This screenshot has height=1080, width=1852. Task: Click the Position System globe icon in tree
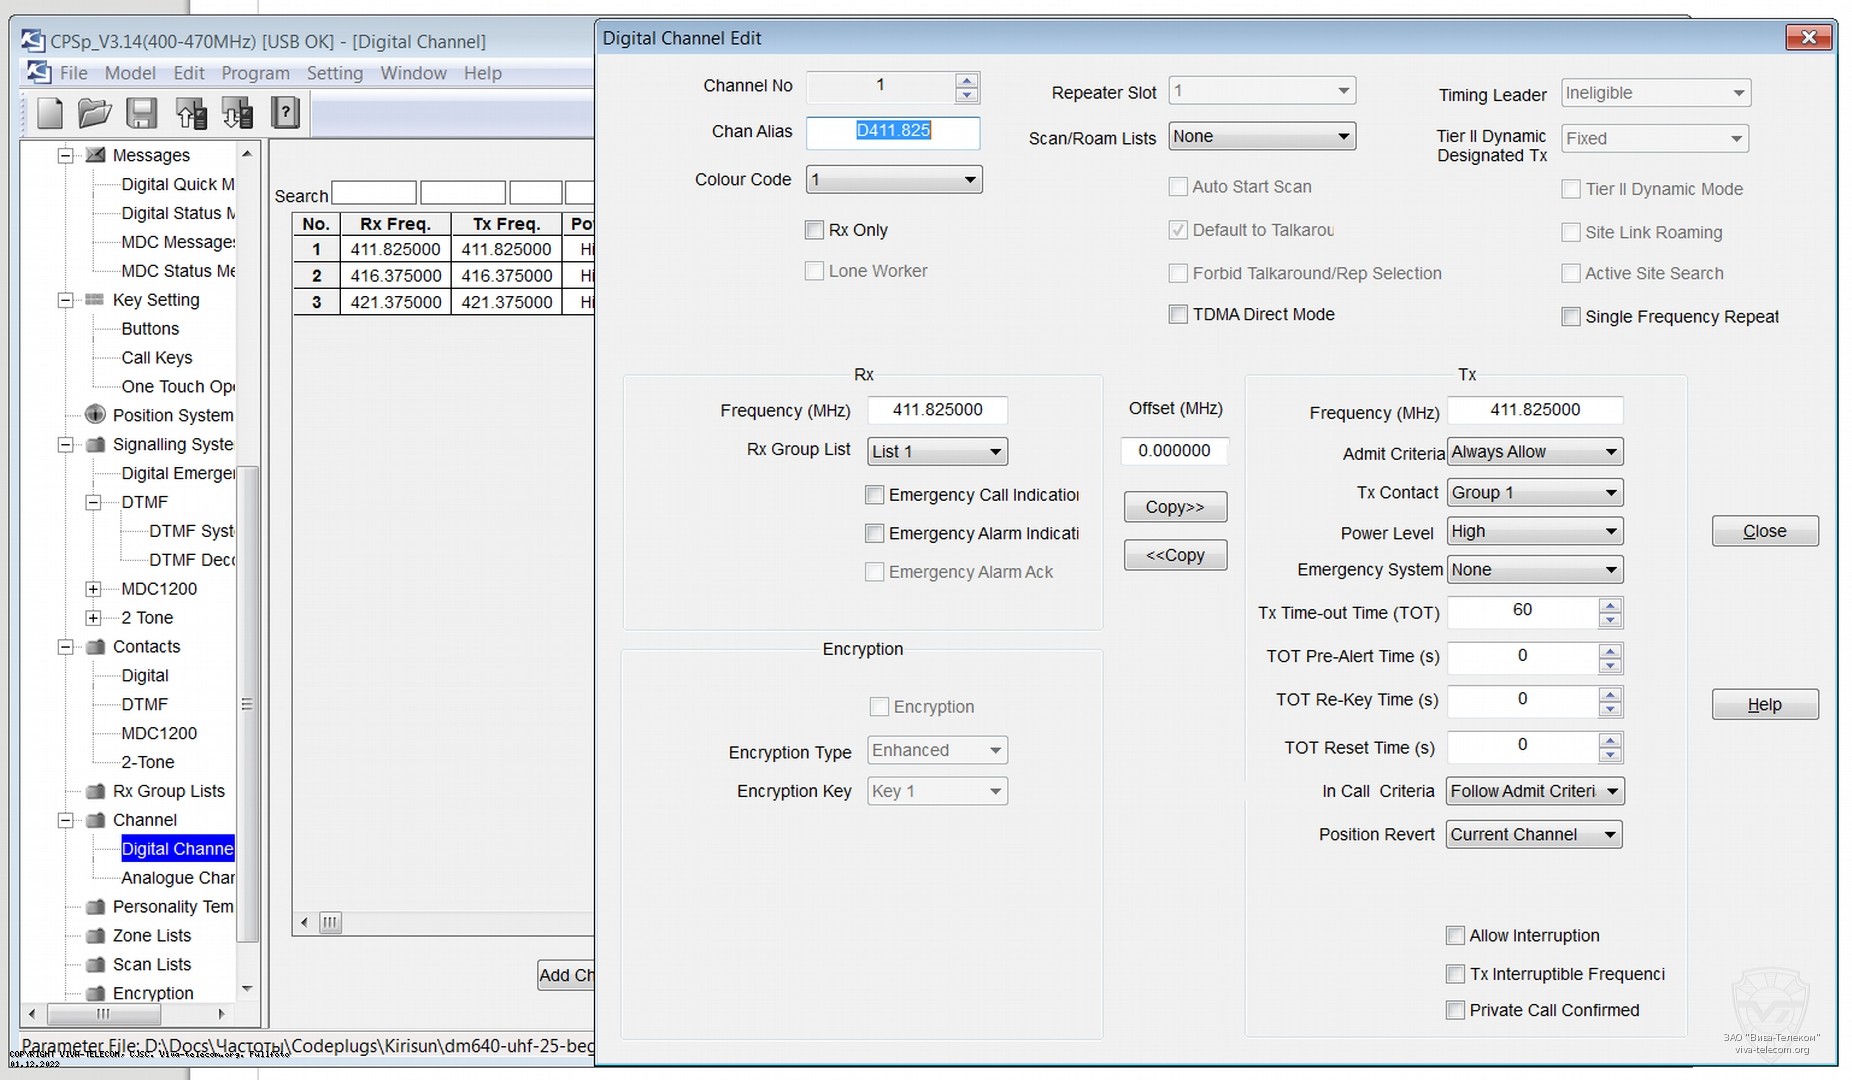(96, 415)
